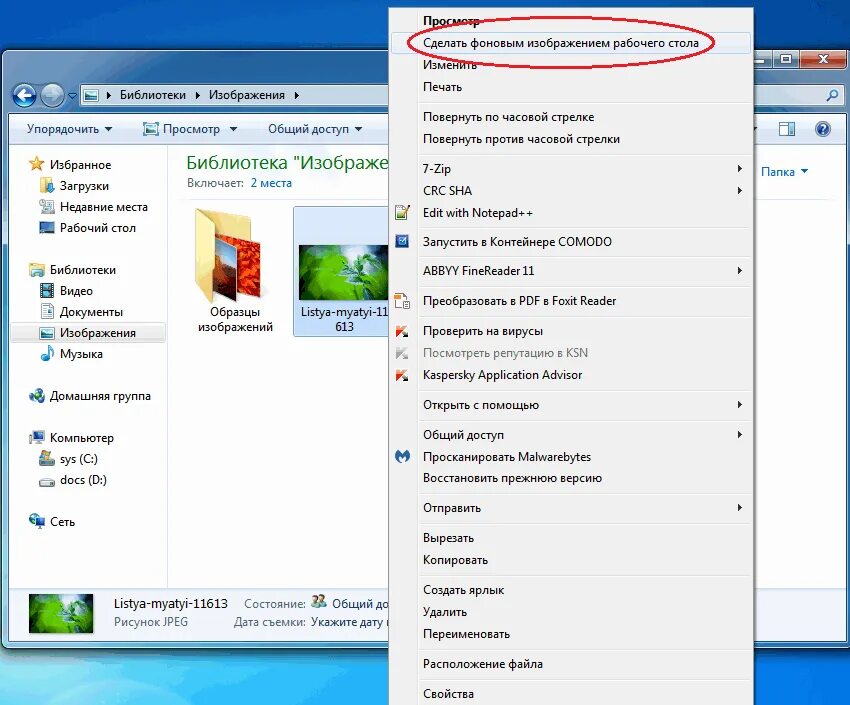Select the Listya-myatyi-11613 image thumbnail

(343, 271)
